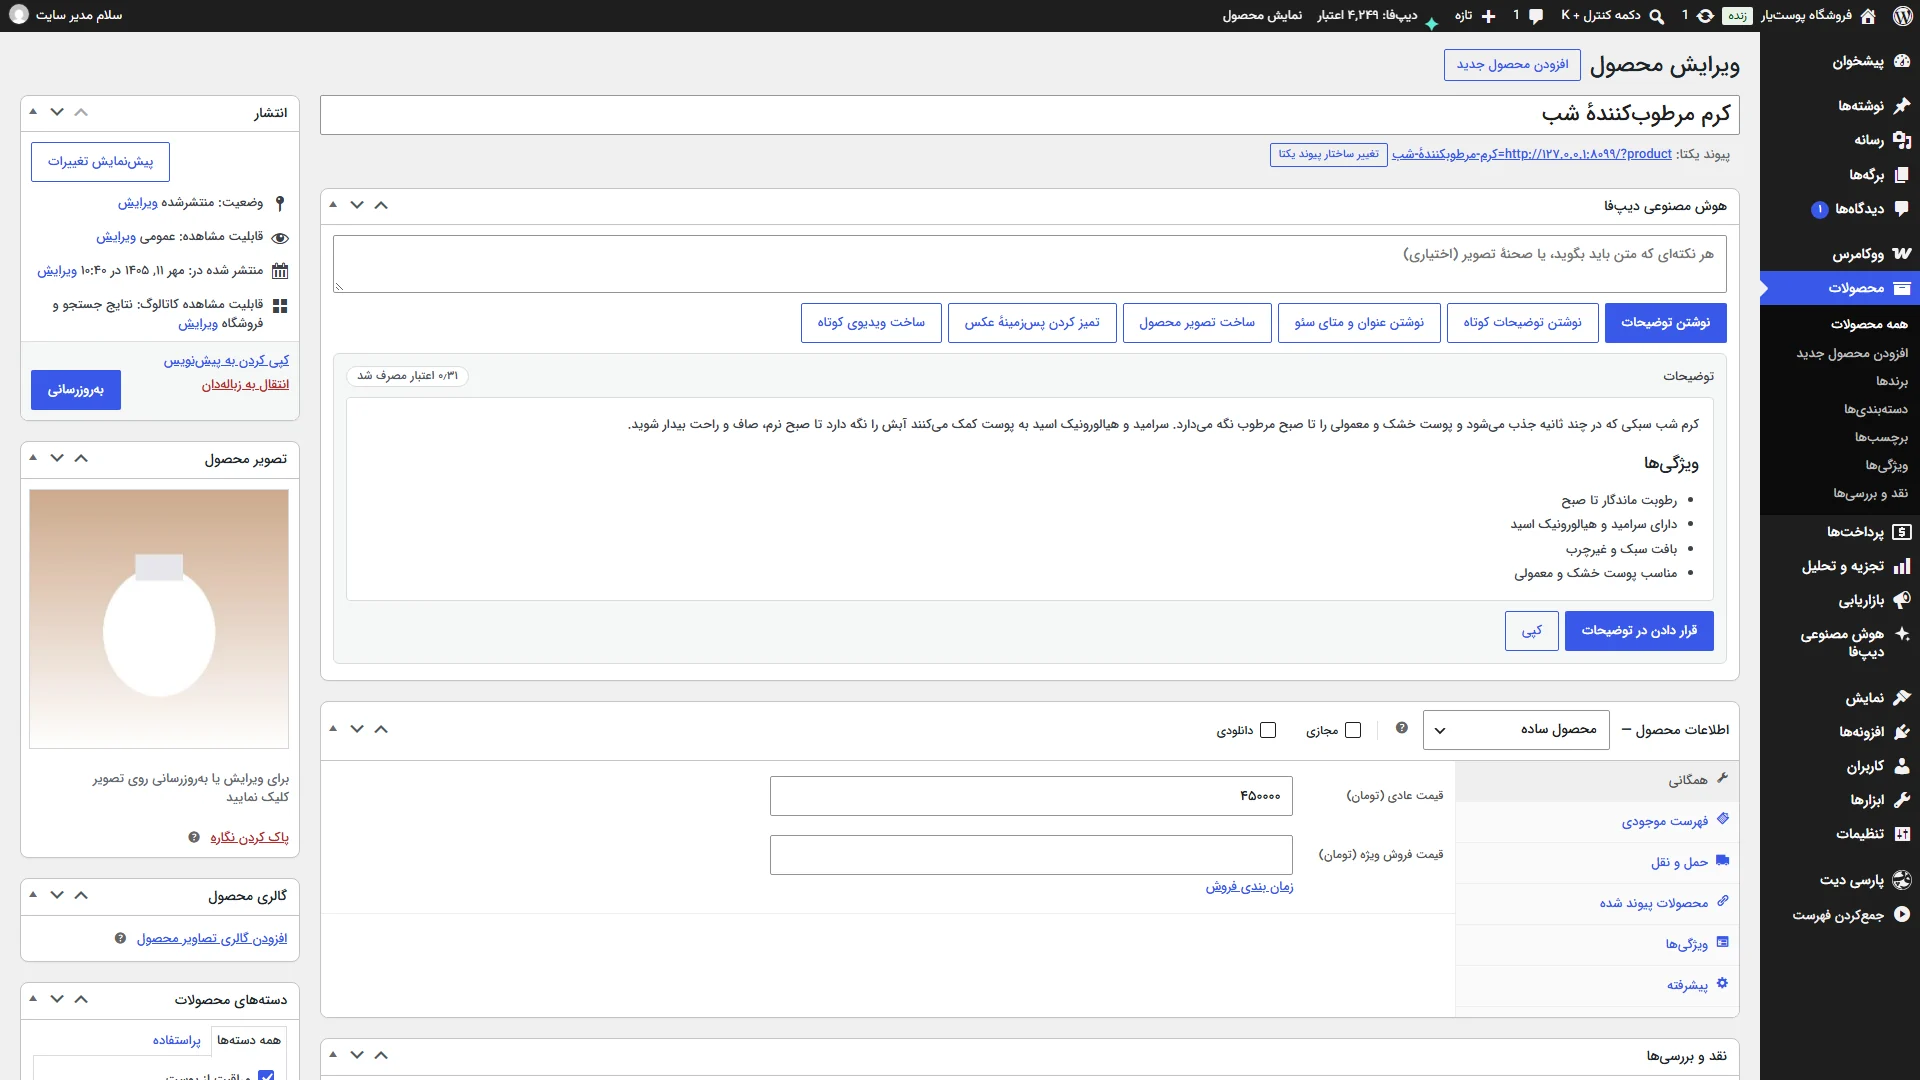Screen dimensions: 1920x1080
Task: Open Pages (برگه‌ها) sidebar item
Action: click(1840, 175)
